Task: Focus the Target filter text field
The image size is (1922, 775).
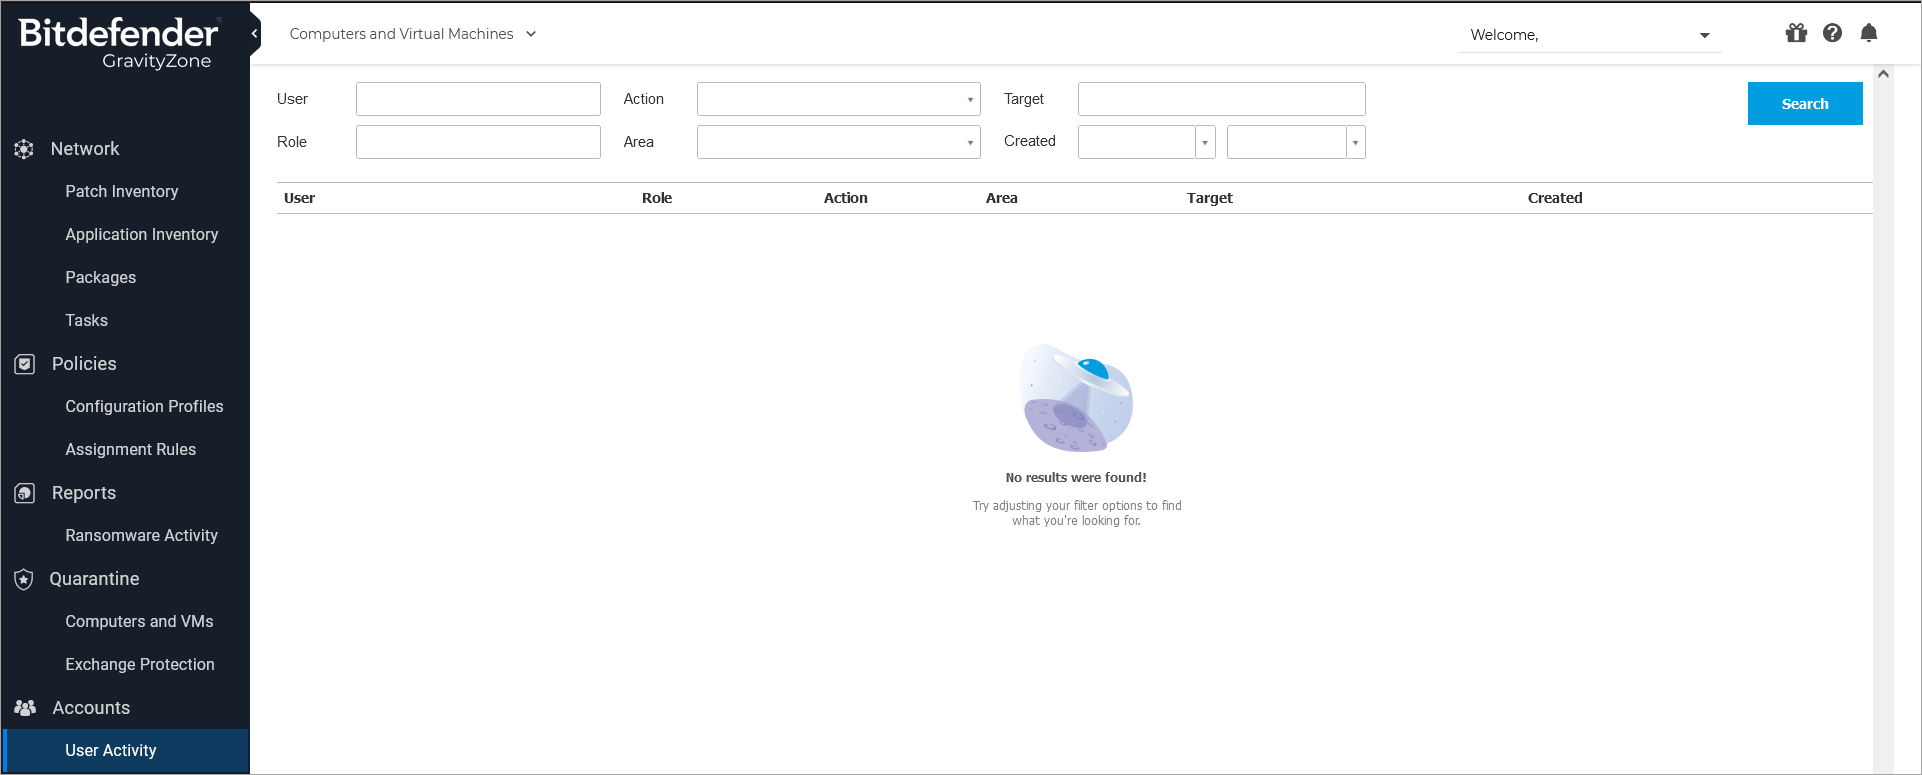Action: pos(1221,99)
